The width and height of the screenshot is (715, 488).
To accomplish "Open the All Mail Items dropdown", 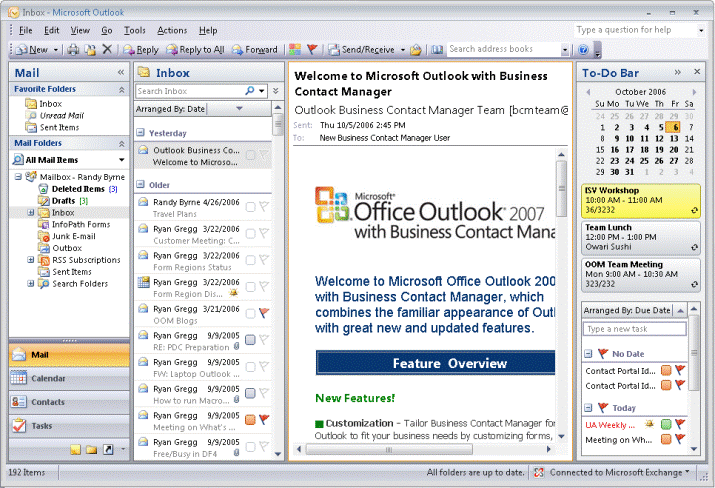I will pos(122,160).
